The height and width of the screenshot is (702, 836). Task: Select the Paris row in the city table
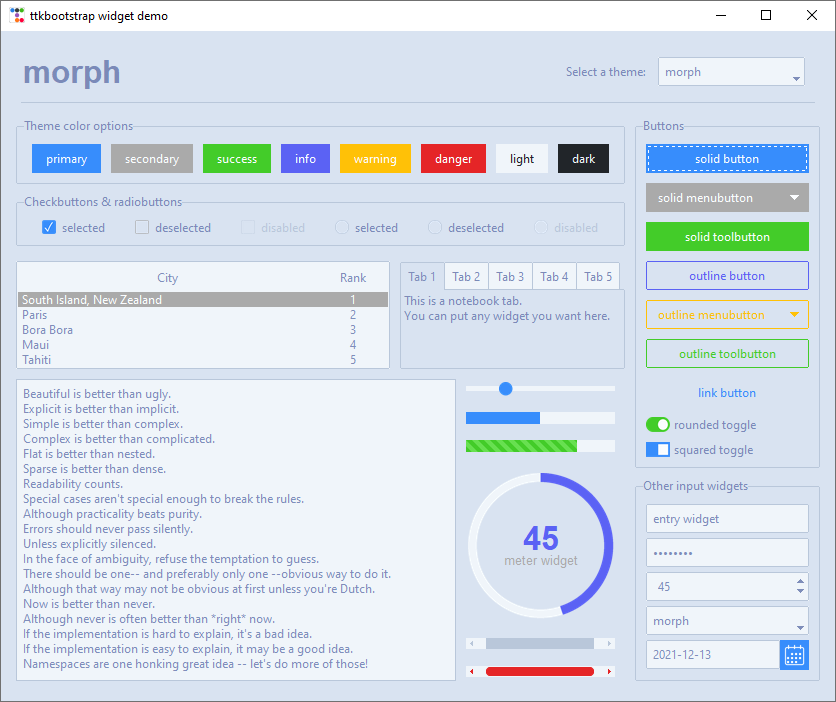coord(150,314)
